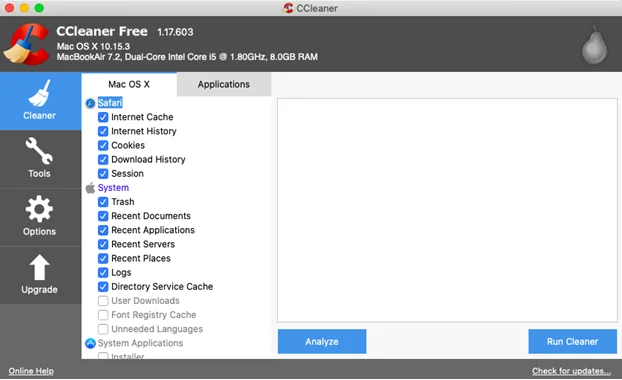Open the Options gear icon
This screenshot has height=380, width=622.
(x=39, y=209)
